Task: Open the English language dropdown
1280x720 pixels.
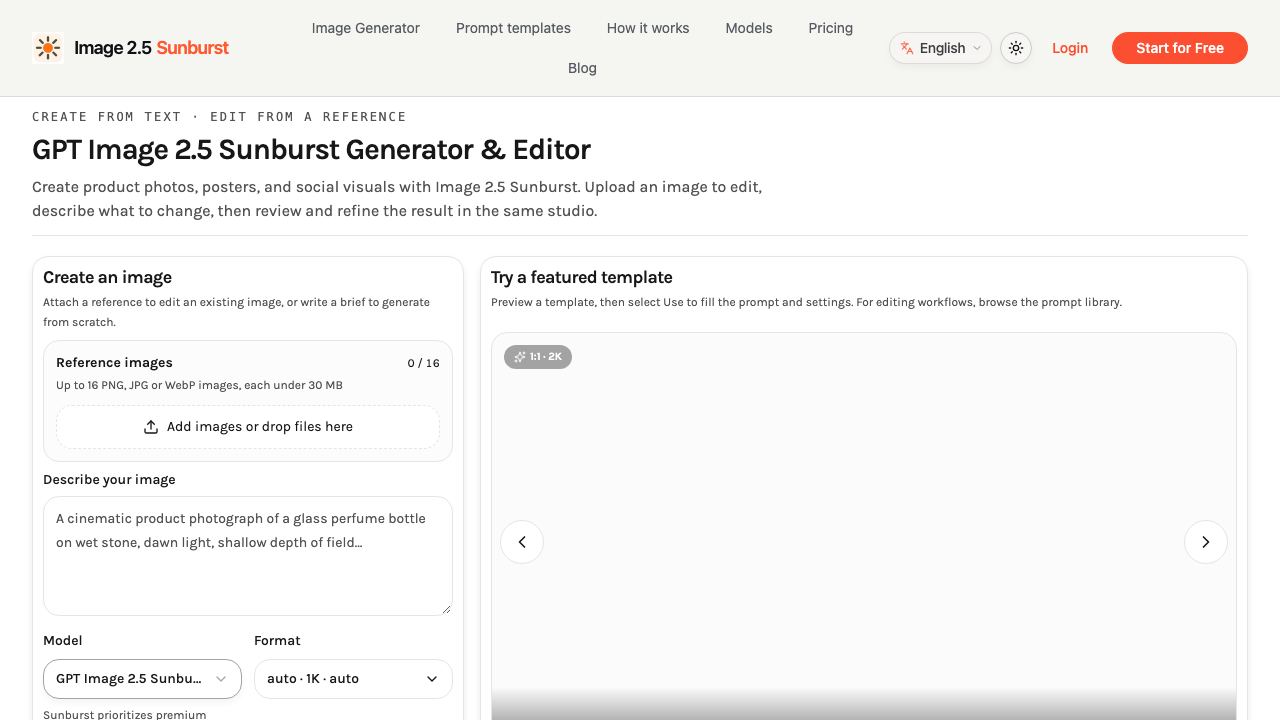Action: coord(940,48)
